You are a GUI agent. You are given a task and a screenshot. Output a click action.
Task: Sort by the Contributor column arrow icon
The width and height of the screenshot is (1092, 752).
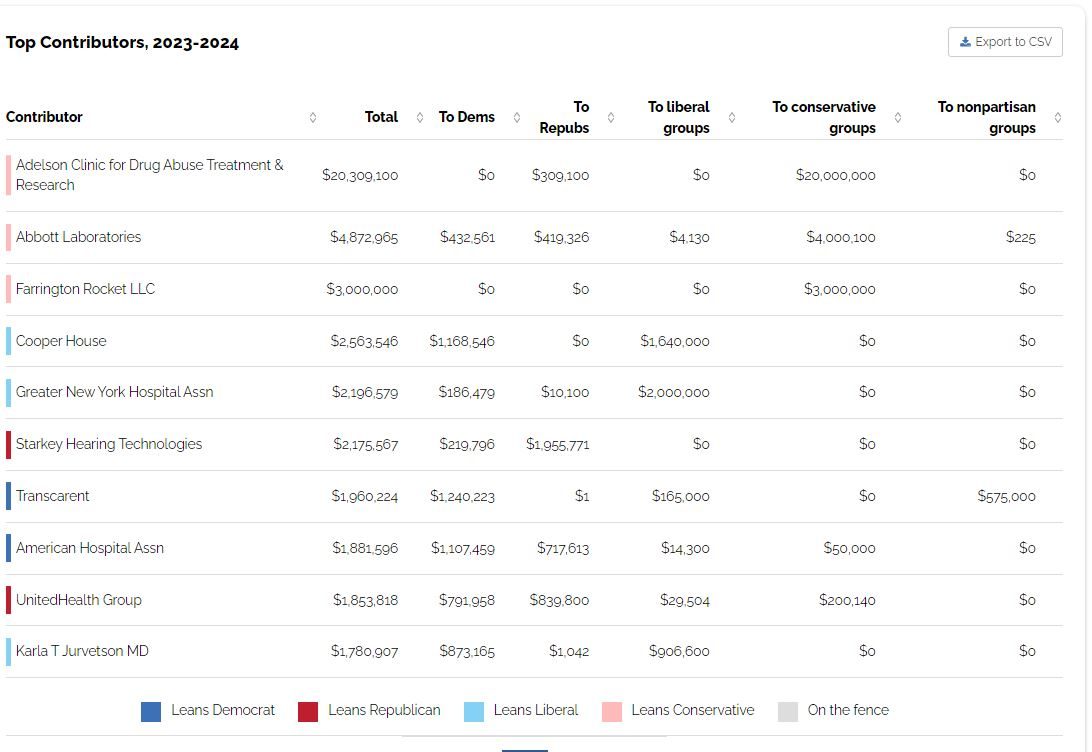313,118
